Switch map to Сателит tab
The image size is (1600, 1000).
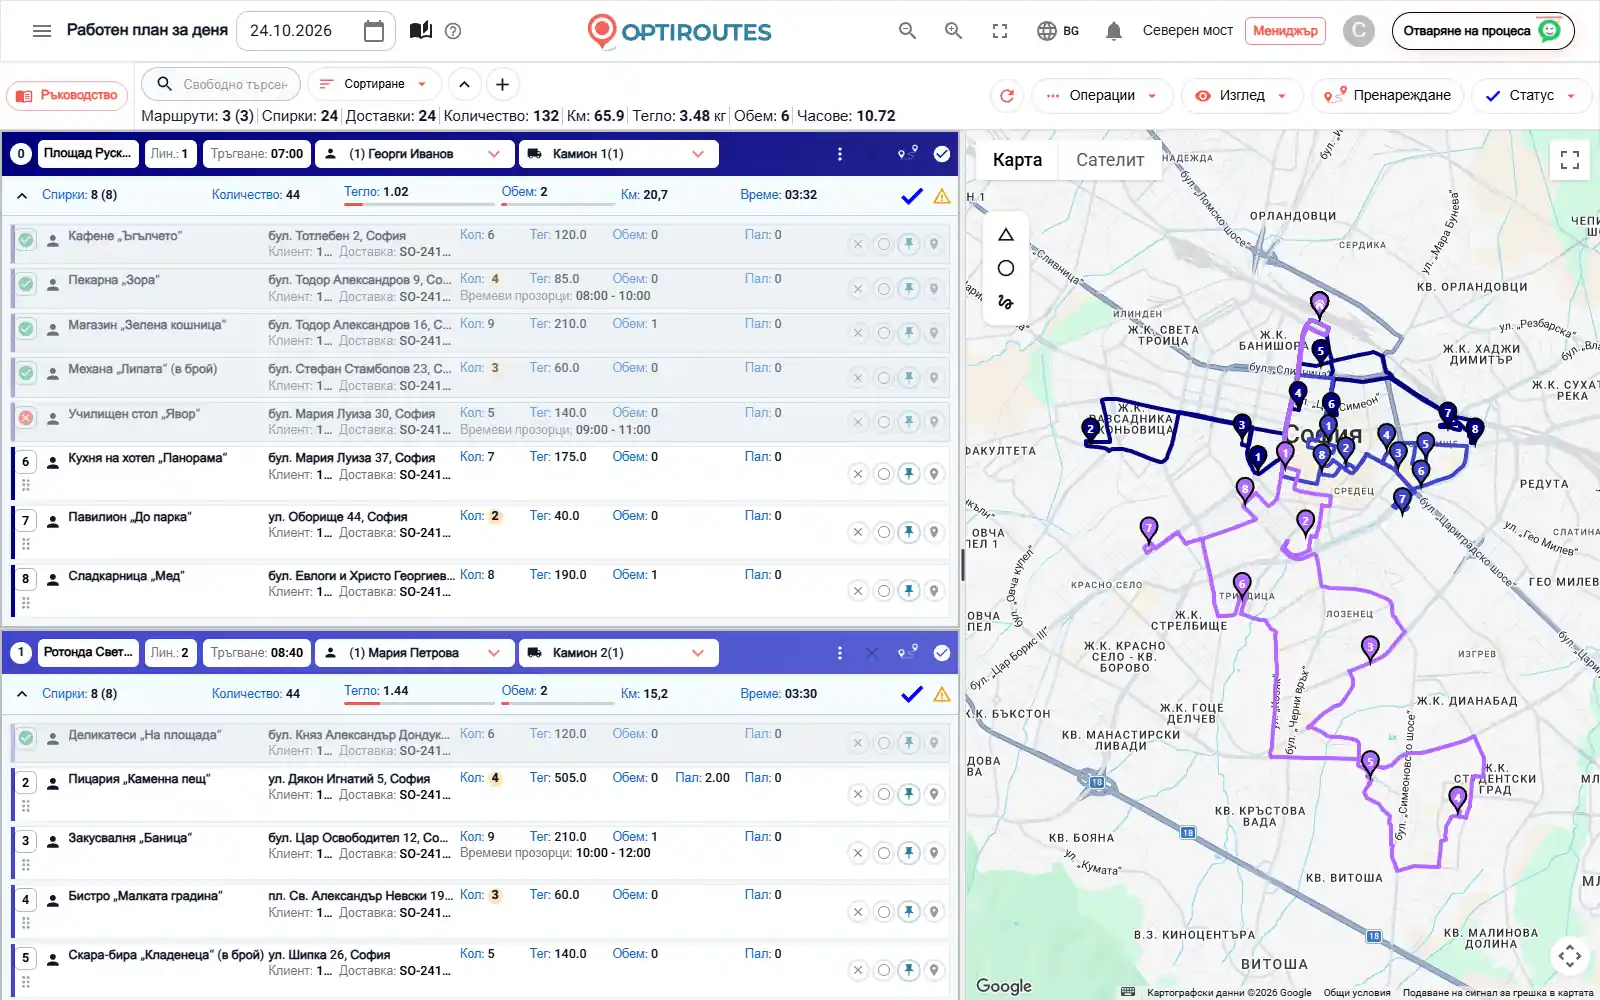(1110, 160)
